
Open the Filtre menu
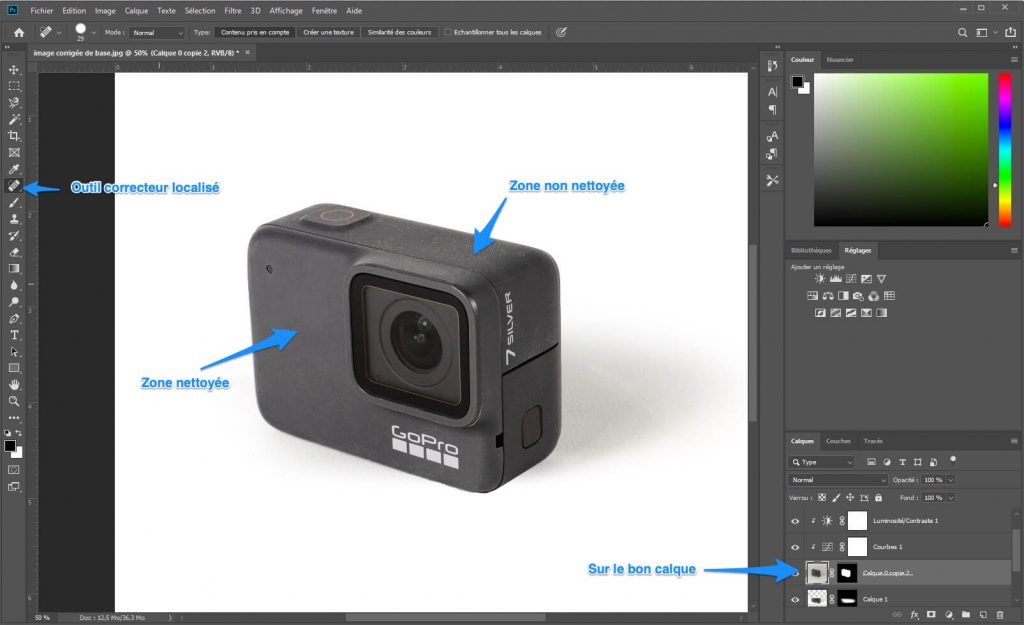pos(232,10)
